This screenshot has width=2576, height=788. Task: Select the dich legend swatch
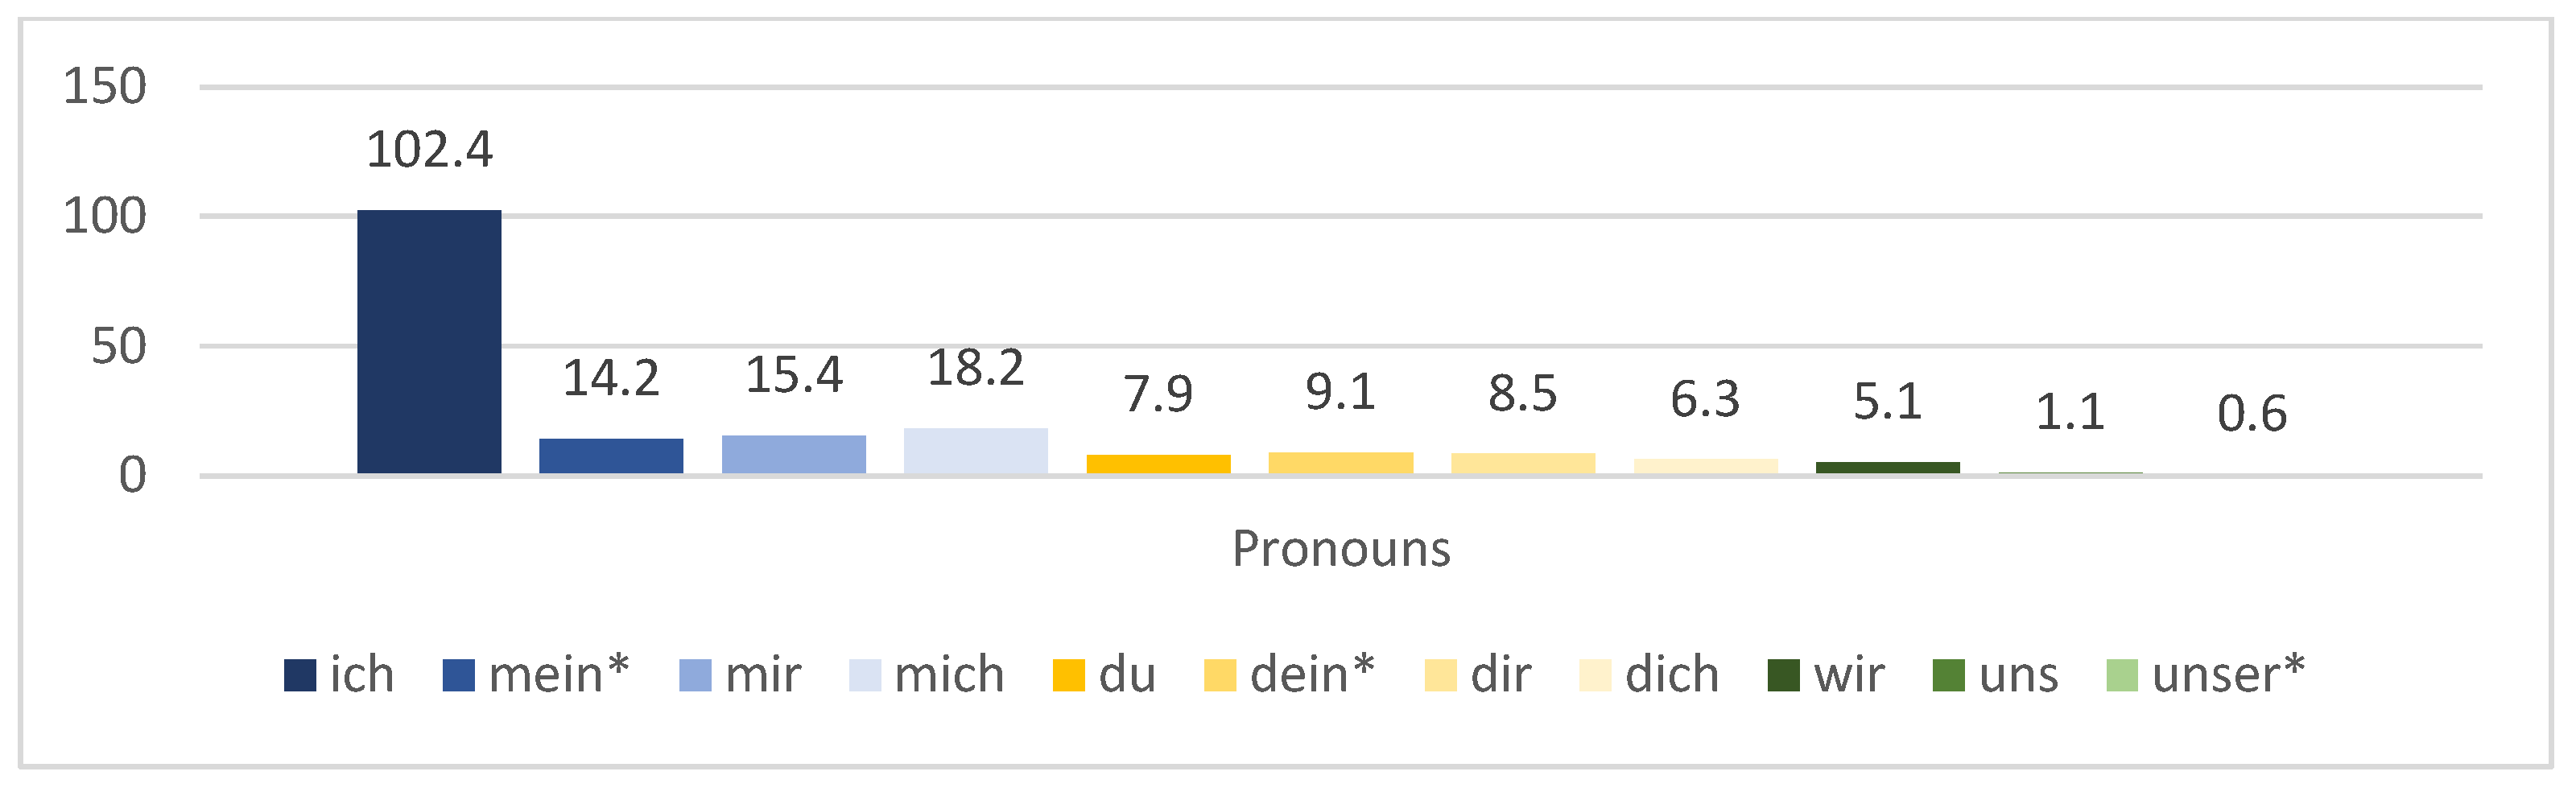coord(1595,675)
